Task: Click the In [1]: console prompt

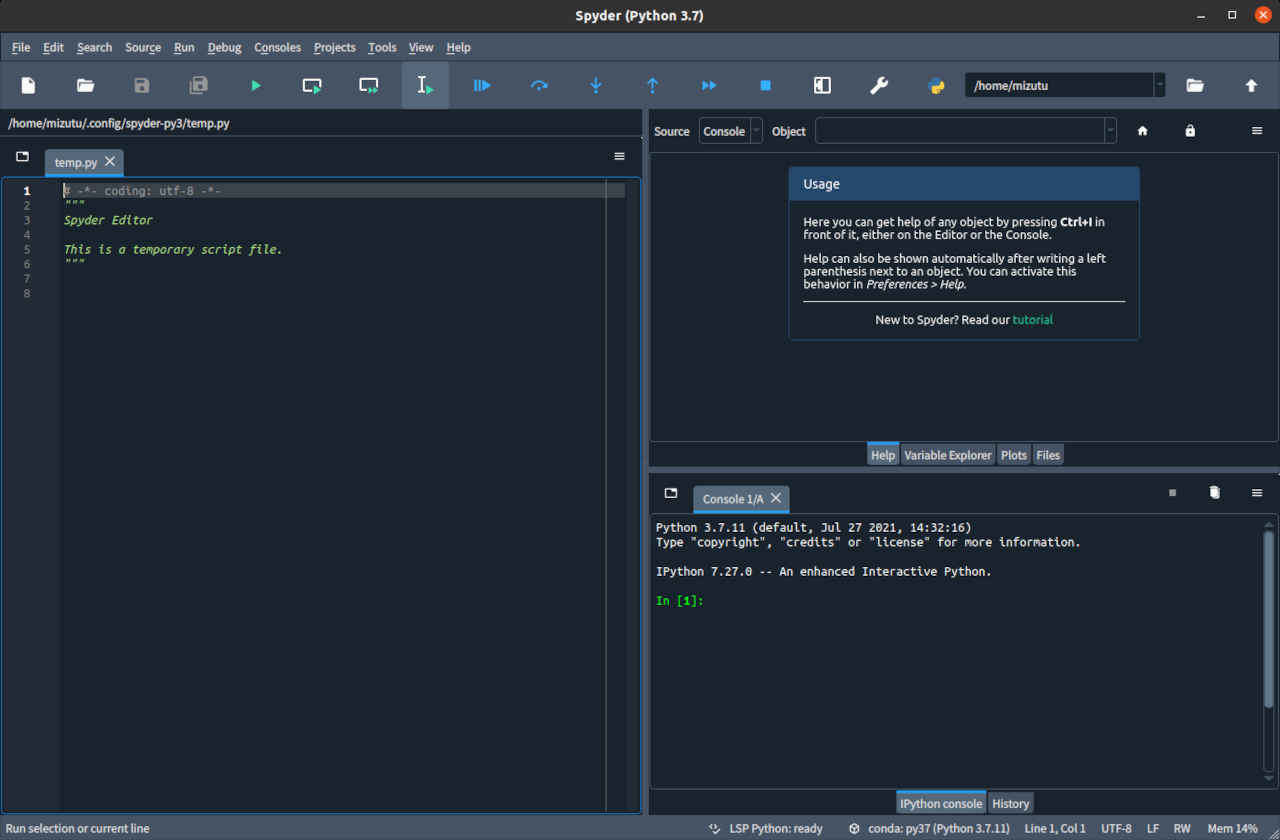Action: 680,601
